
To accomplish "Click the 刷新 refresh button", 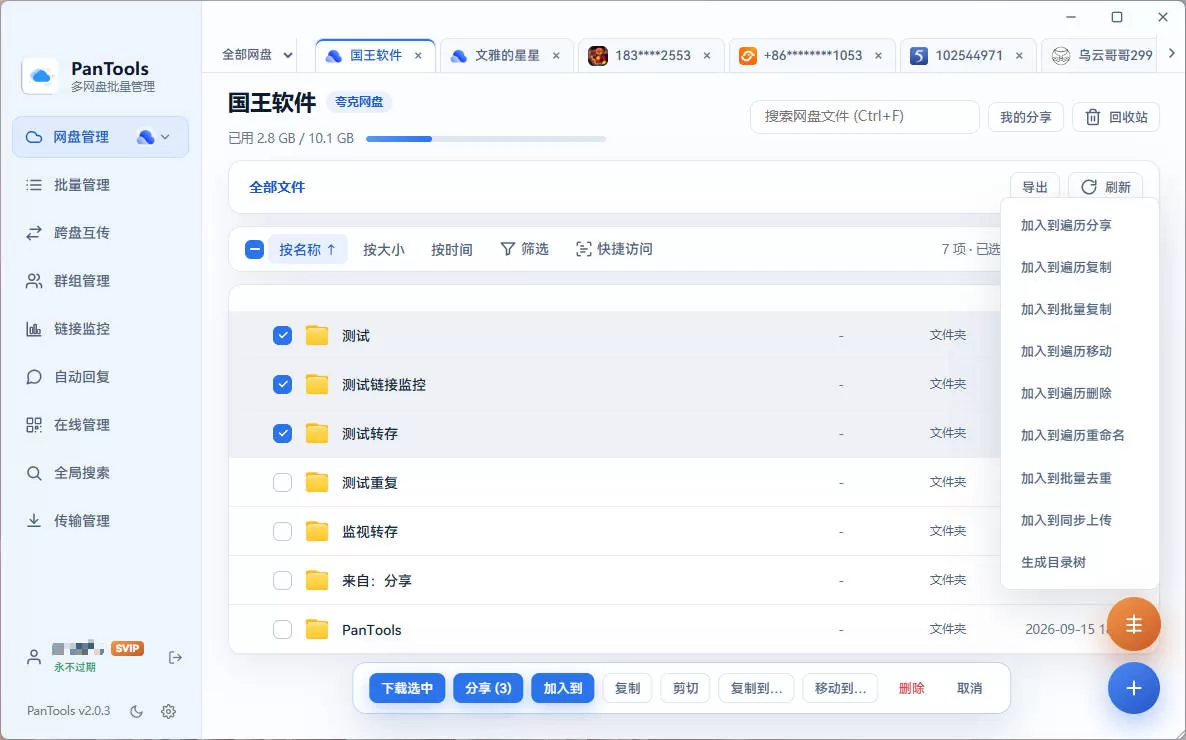I will tap(1105, 187).
